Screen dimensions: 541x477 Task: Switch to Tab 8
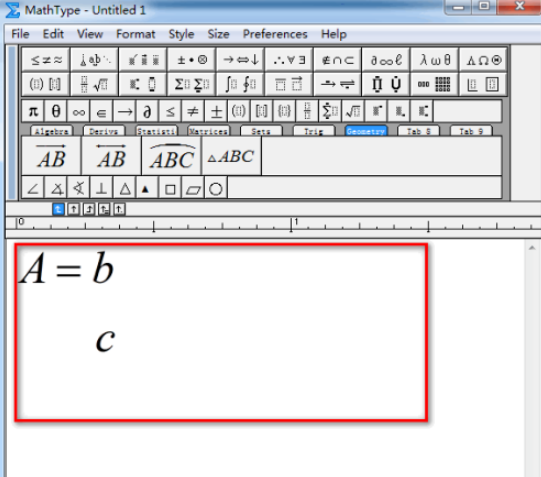coord(419,131)
